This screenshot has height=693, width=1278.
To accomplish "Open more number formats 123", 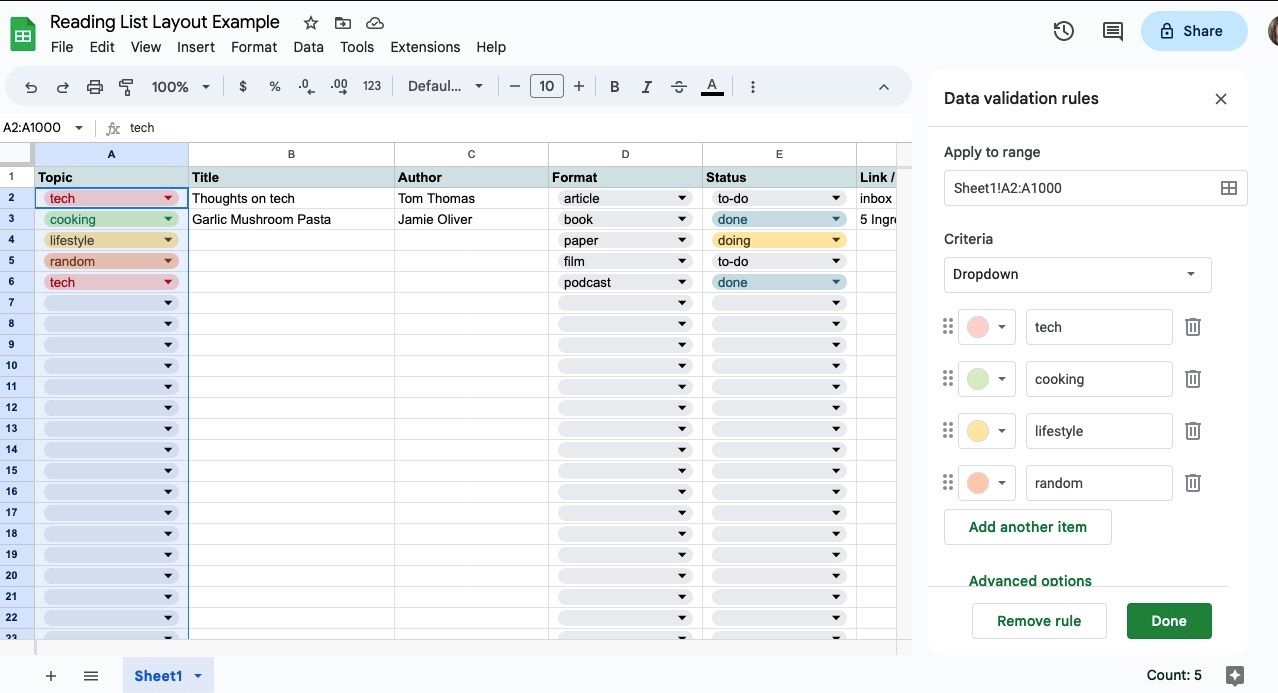I will (372, 87).
